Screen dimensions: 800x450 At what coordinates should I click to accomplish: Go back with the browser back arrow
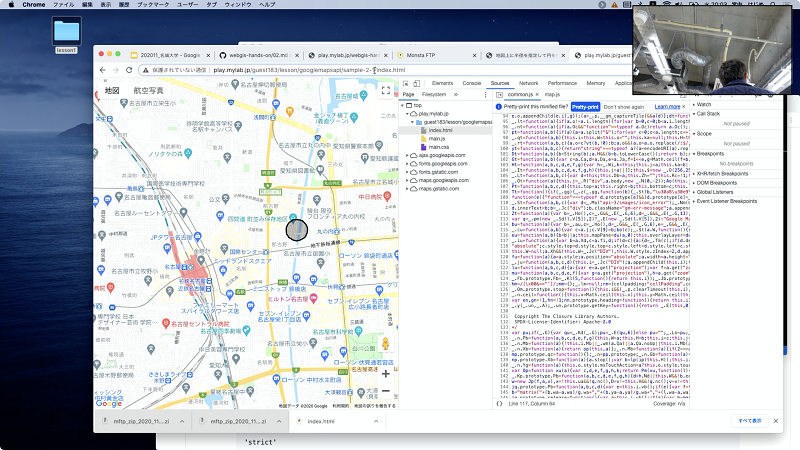pyautogui.click(x=103, y=70)
